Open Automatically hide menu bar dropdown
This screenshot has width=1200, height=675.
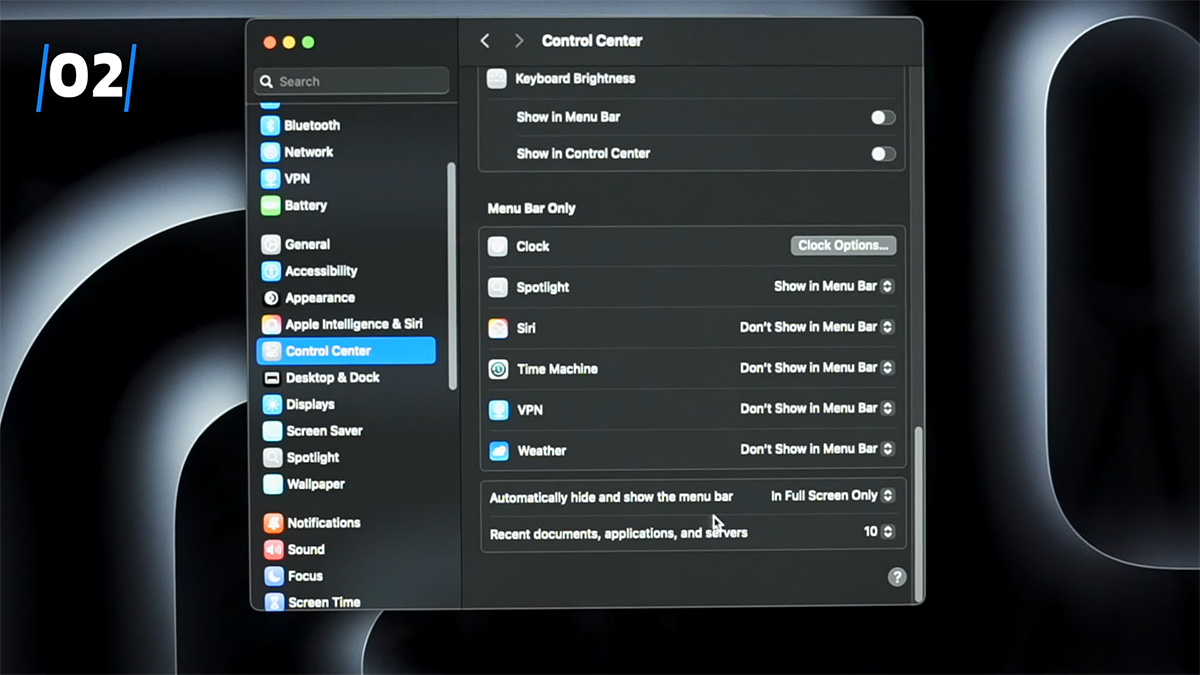tap(833, 495)
